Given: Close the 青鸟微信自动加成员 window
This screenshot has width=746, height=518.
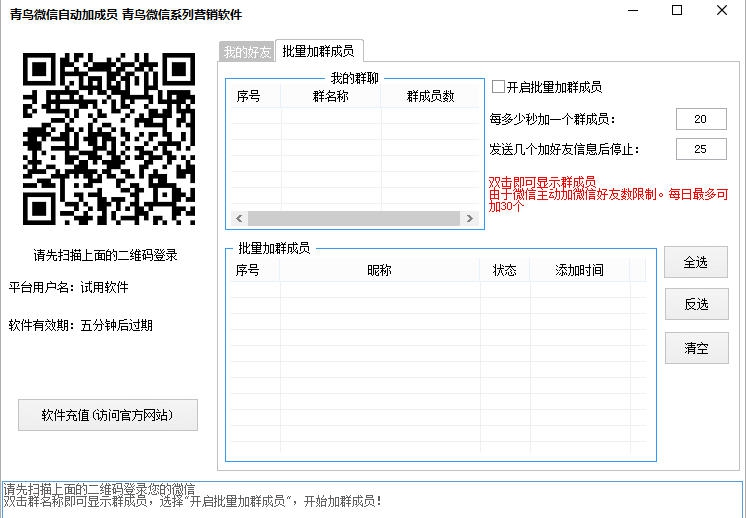Looking at the screenshot, I should (x=722, y=10).
